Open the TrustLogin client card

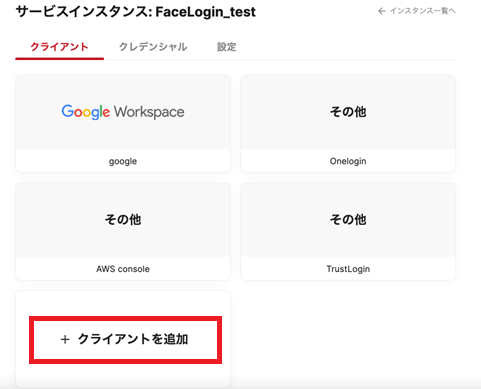[348, 231]
